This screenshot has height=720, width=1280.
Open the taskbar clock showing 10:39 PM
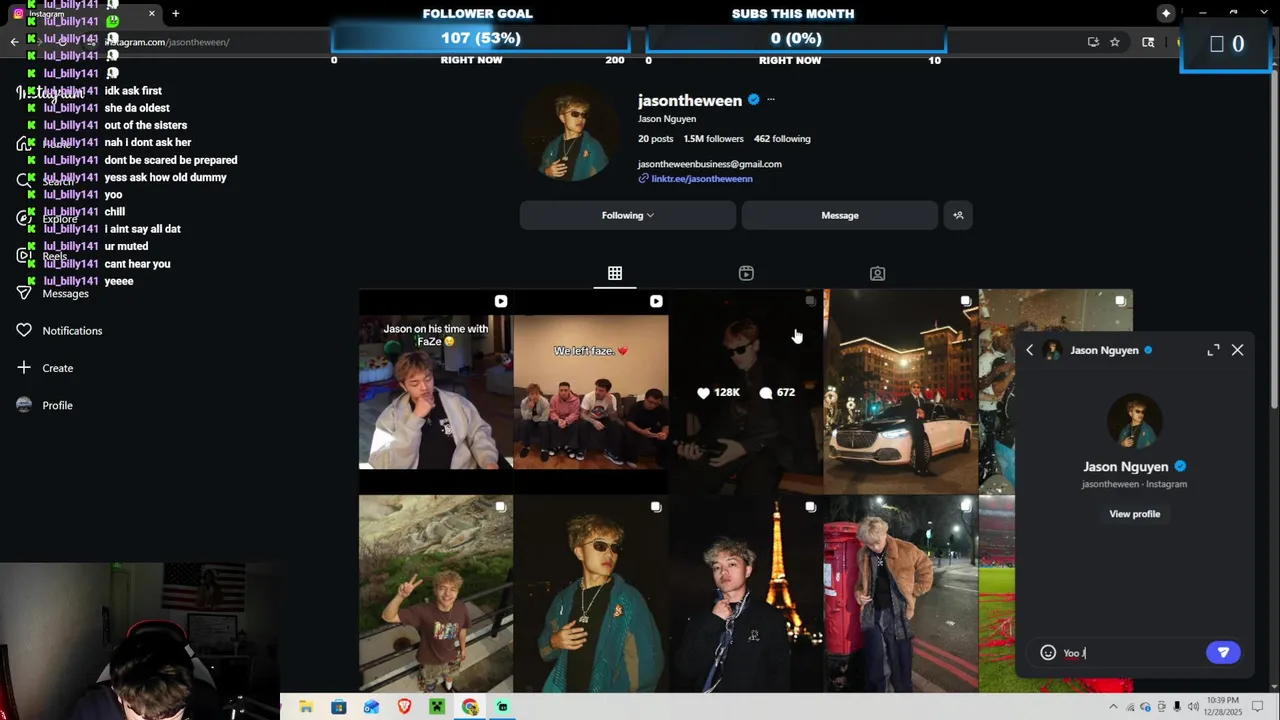1223,707
